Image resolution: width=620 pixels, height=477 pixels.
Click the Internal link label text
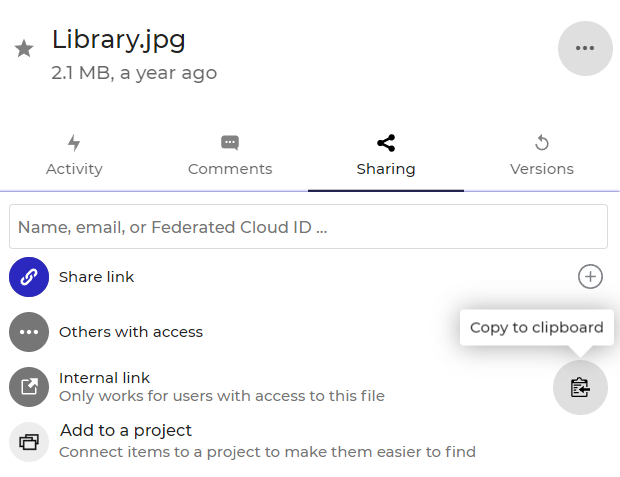tap(104, 378)
